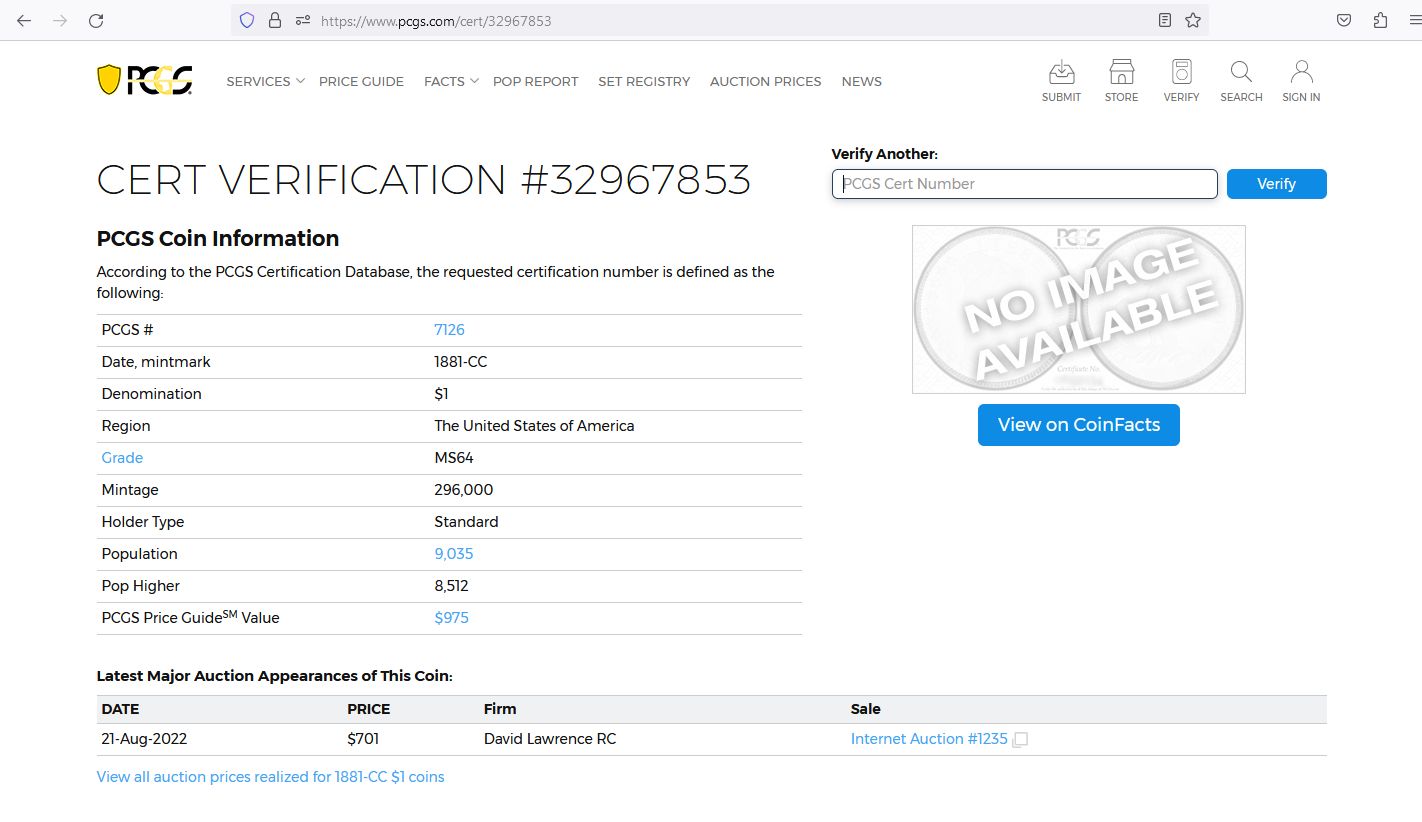The image size is (1422, 822).
Task: Click the blue Verify button
Action: [1276, 184]
